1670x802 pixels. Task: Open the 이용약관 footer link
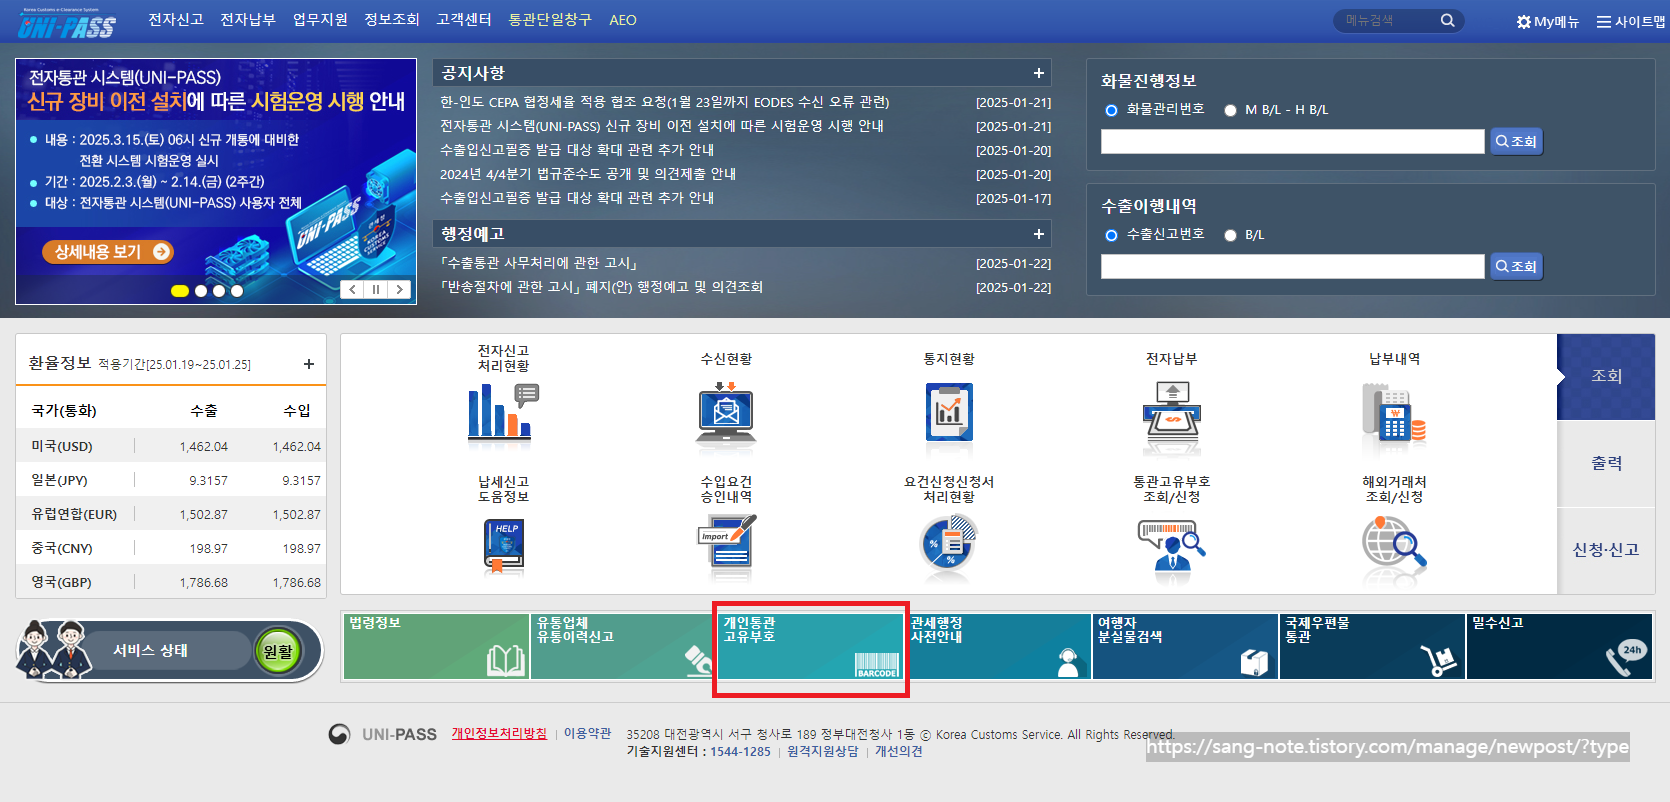pos(587,733)
